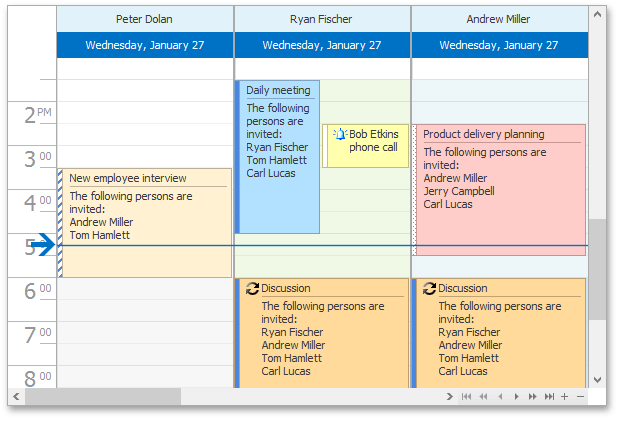Move to the next resource arrow
The image size is (620, 421).
[516, 396]
